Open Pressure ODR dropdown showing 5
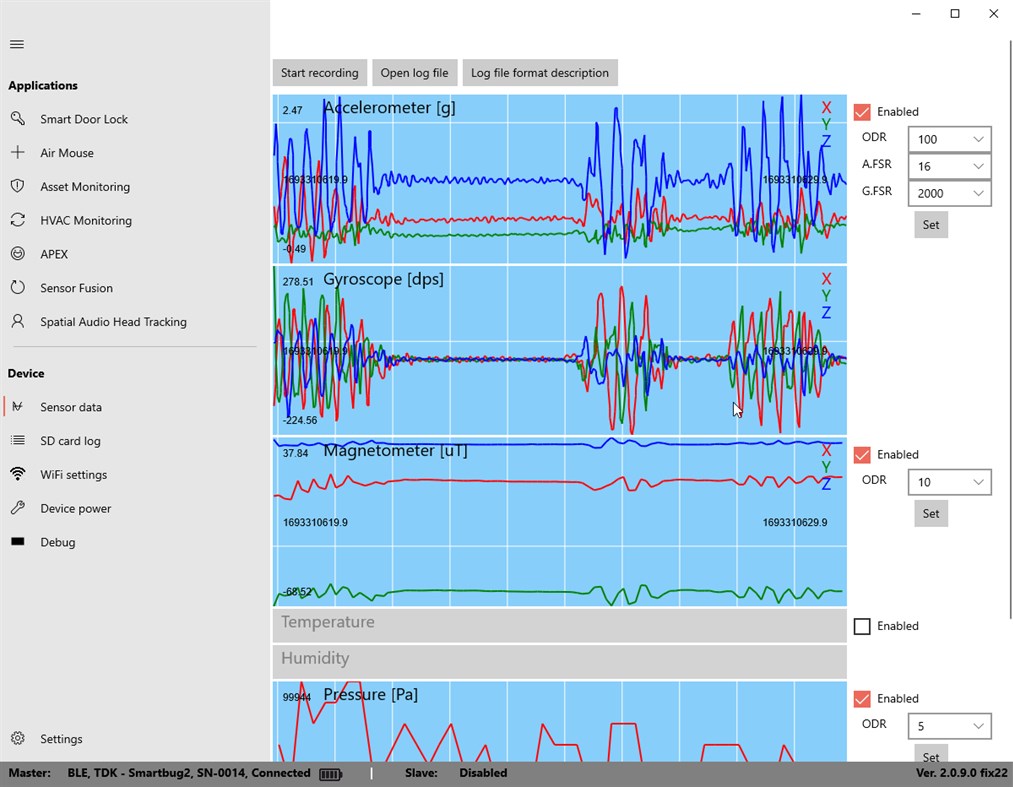This screenshot has width=1013, height=787. [x=949, y=726]
